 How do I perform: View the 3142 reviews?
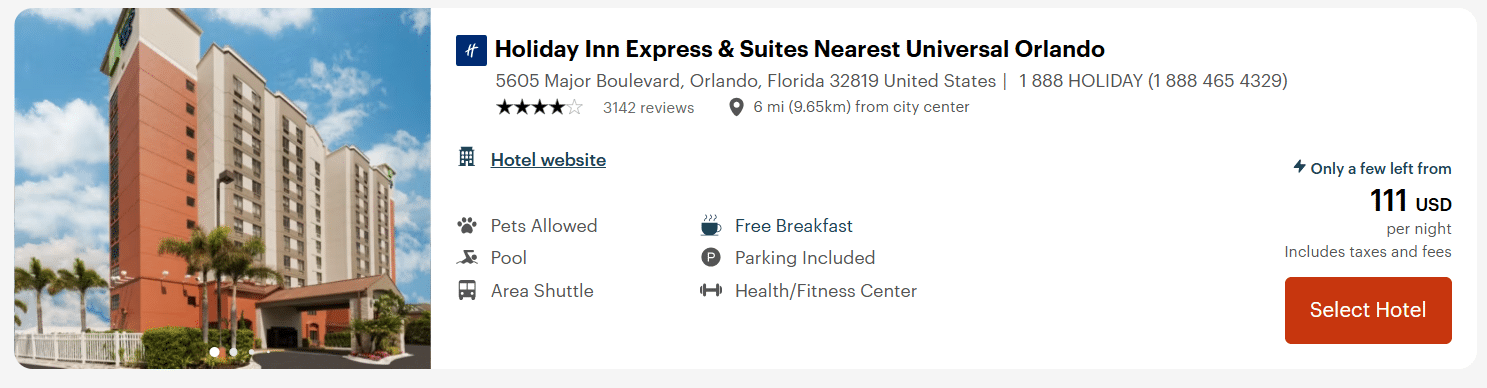[x=648, y=107]
